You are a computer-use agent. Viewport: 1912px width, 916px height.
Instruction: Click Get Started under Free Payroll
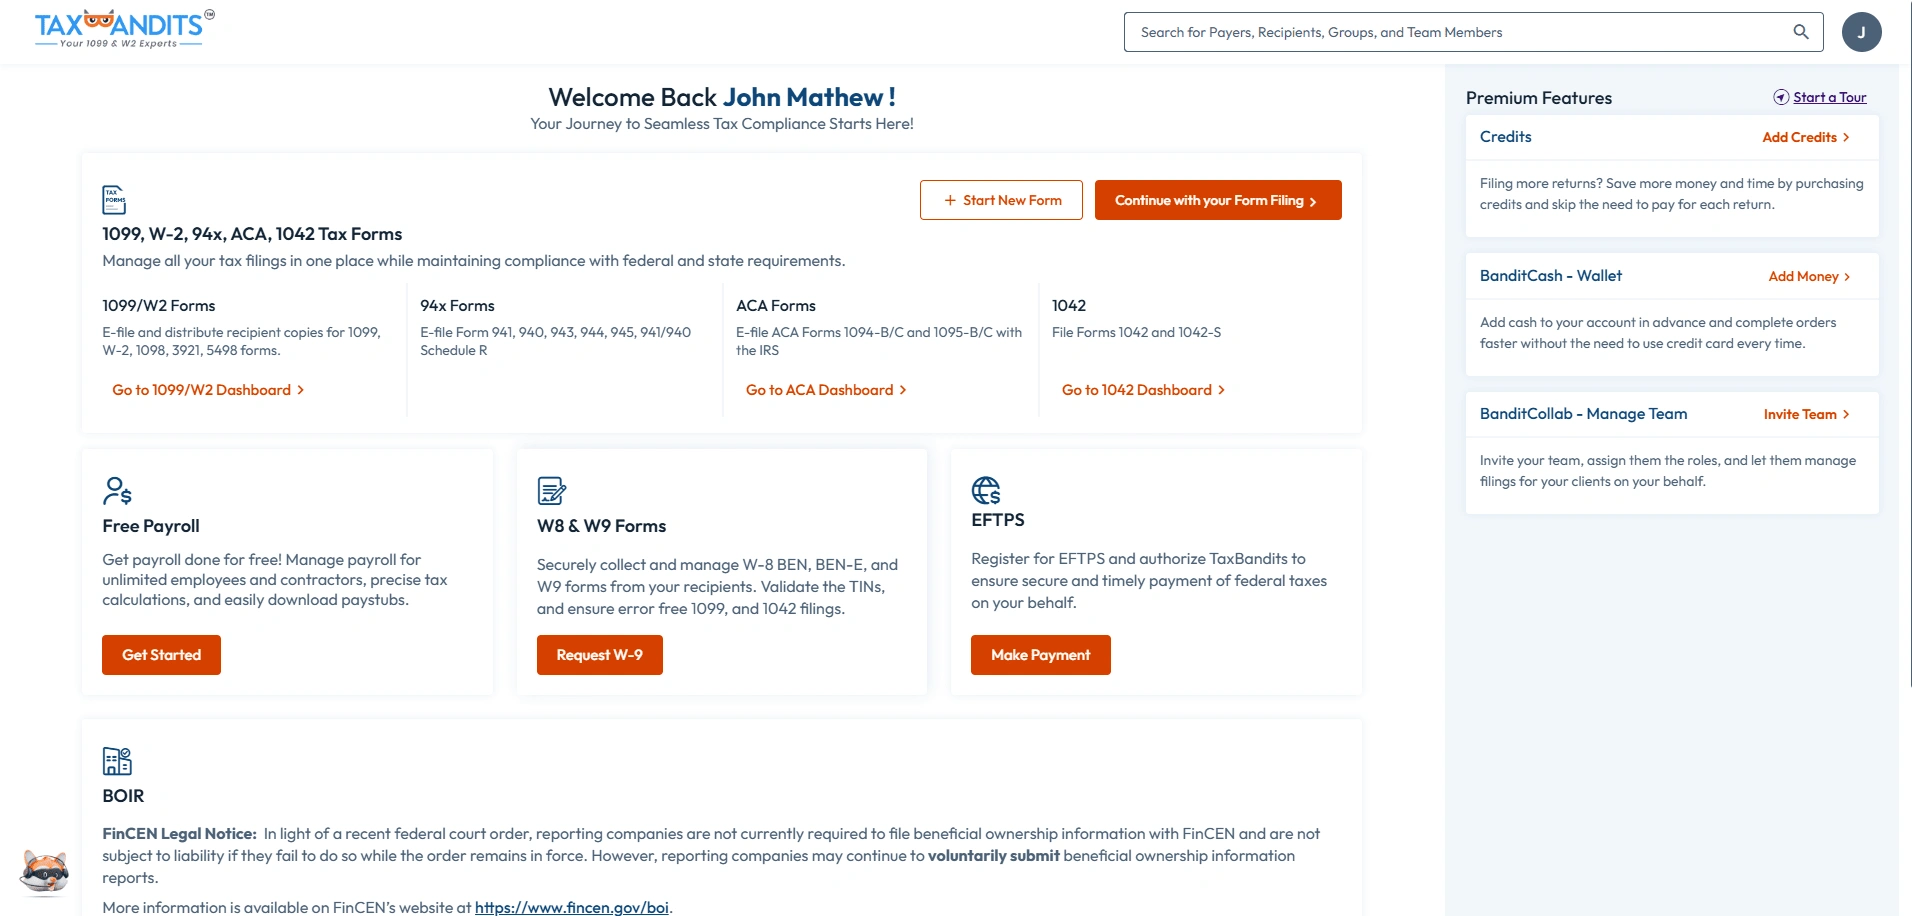pos(161,655)
